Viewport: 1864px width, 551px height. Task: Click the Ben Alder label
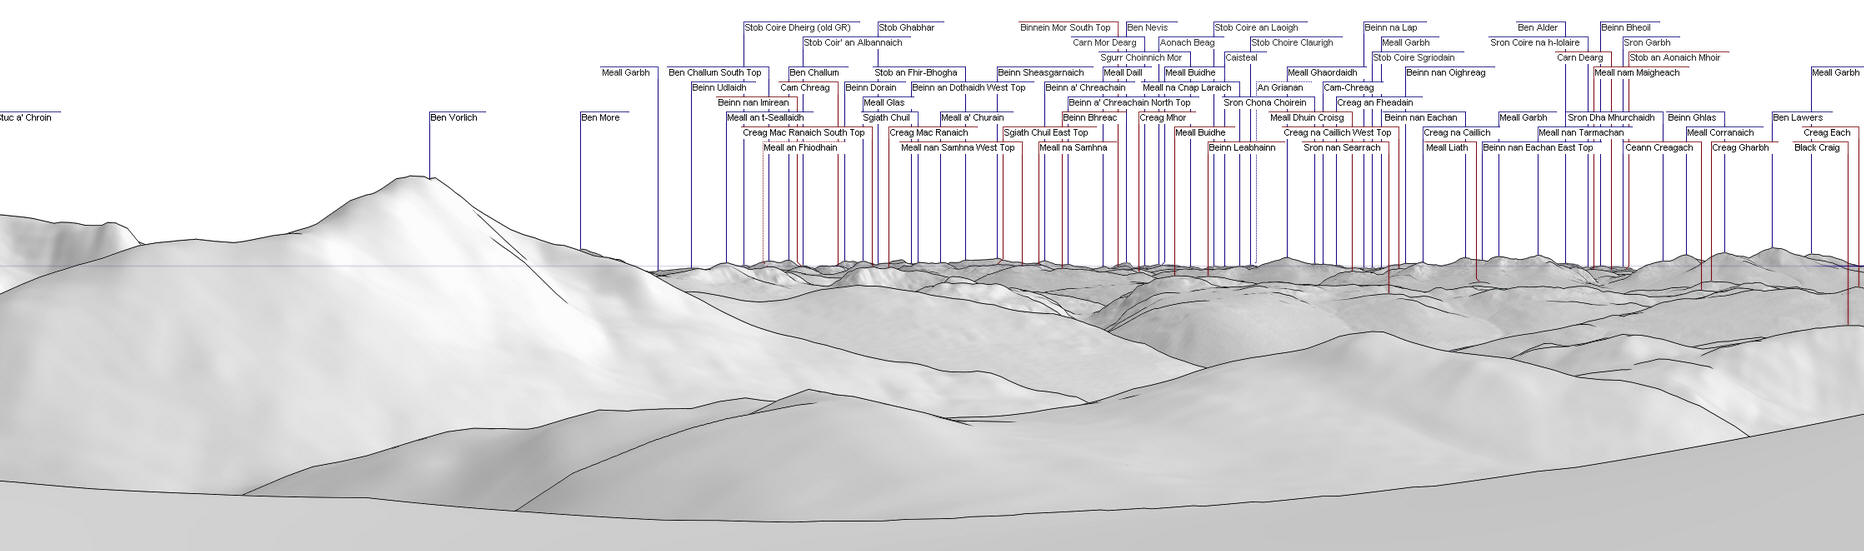1537,28
